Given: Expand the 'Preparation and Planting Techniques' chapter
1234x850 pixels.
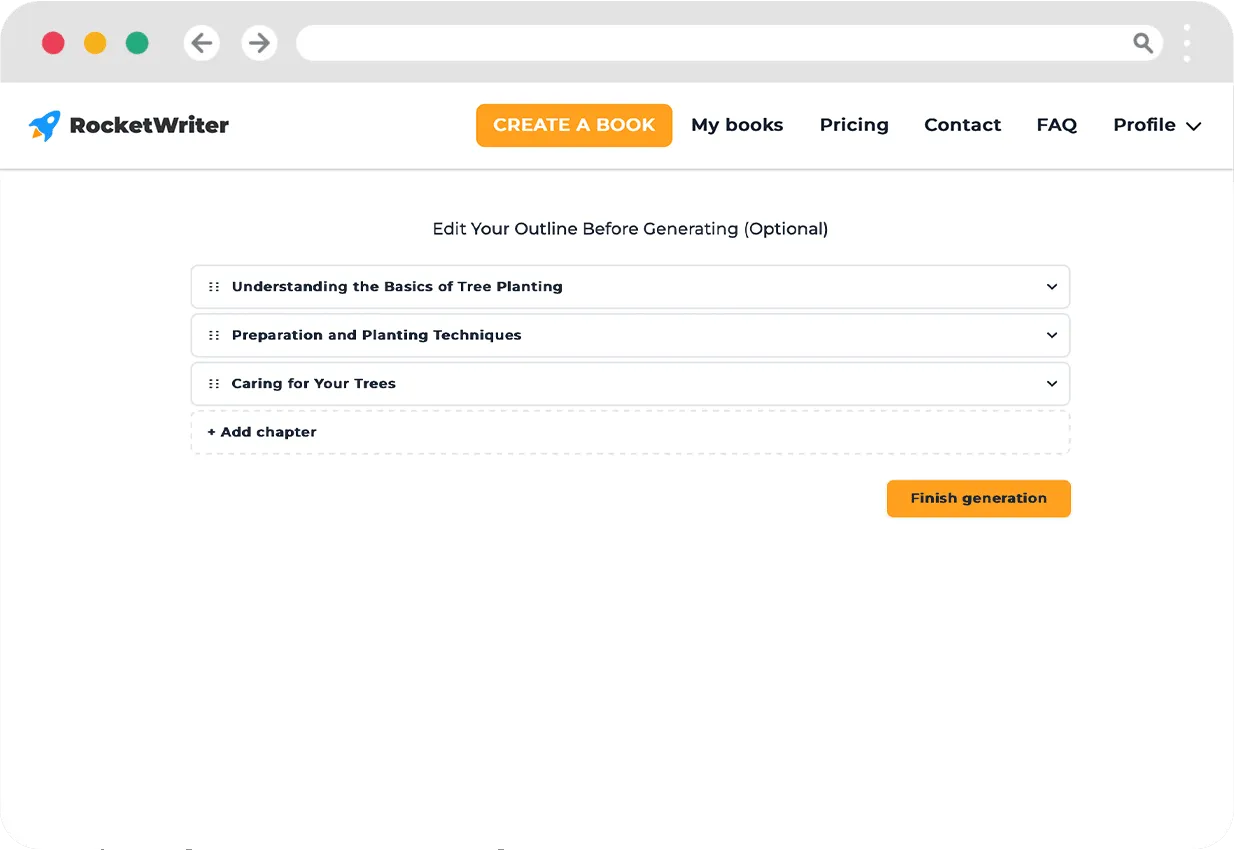Looking at the screenshot, I should (x=1051, y=335).
